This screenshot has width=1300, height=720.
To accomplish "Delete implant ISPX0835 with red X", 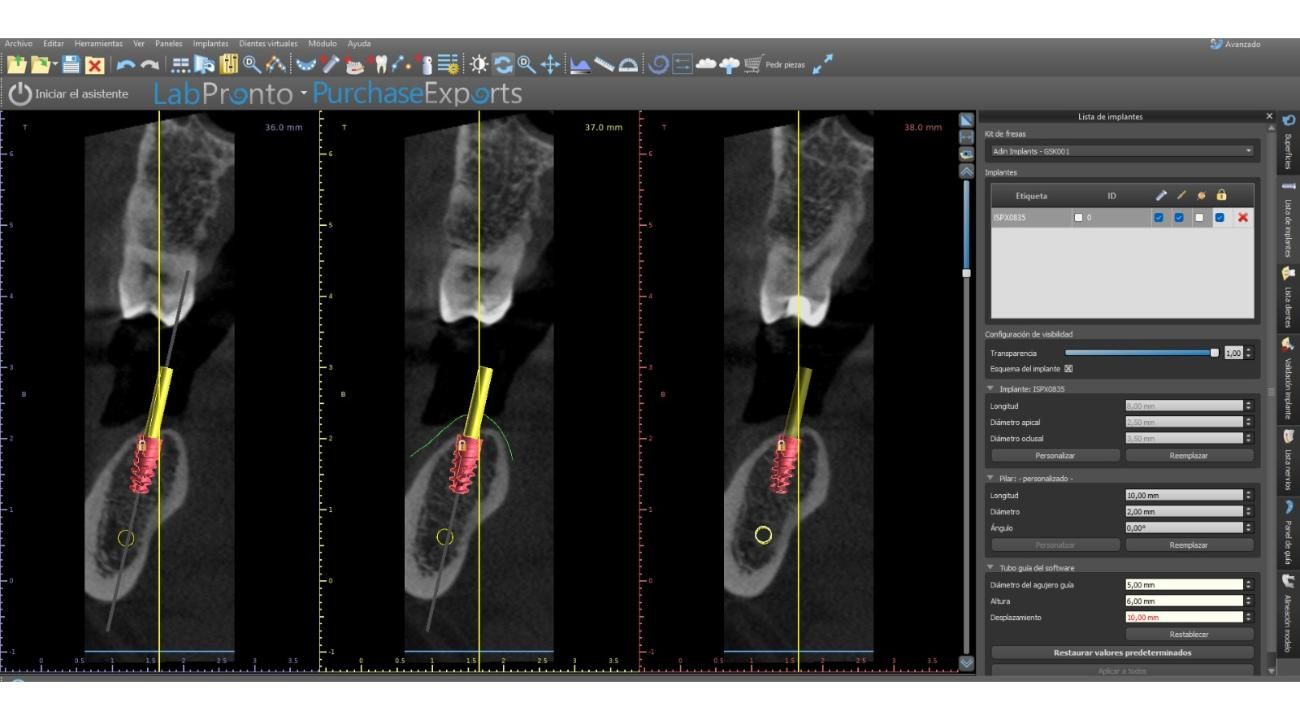I will pyautogui.click(x=1243, y=217).
